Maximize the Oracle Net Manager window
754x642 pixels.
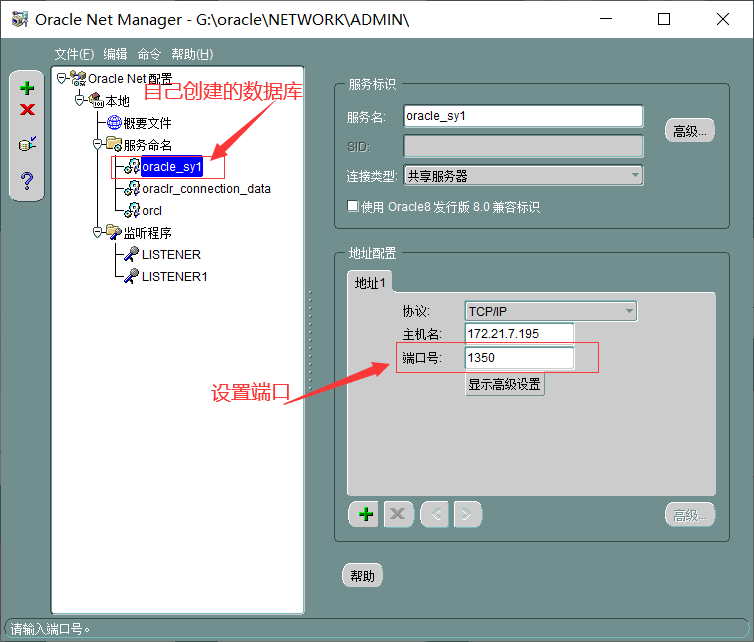(x=664, y=19)
